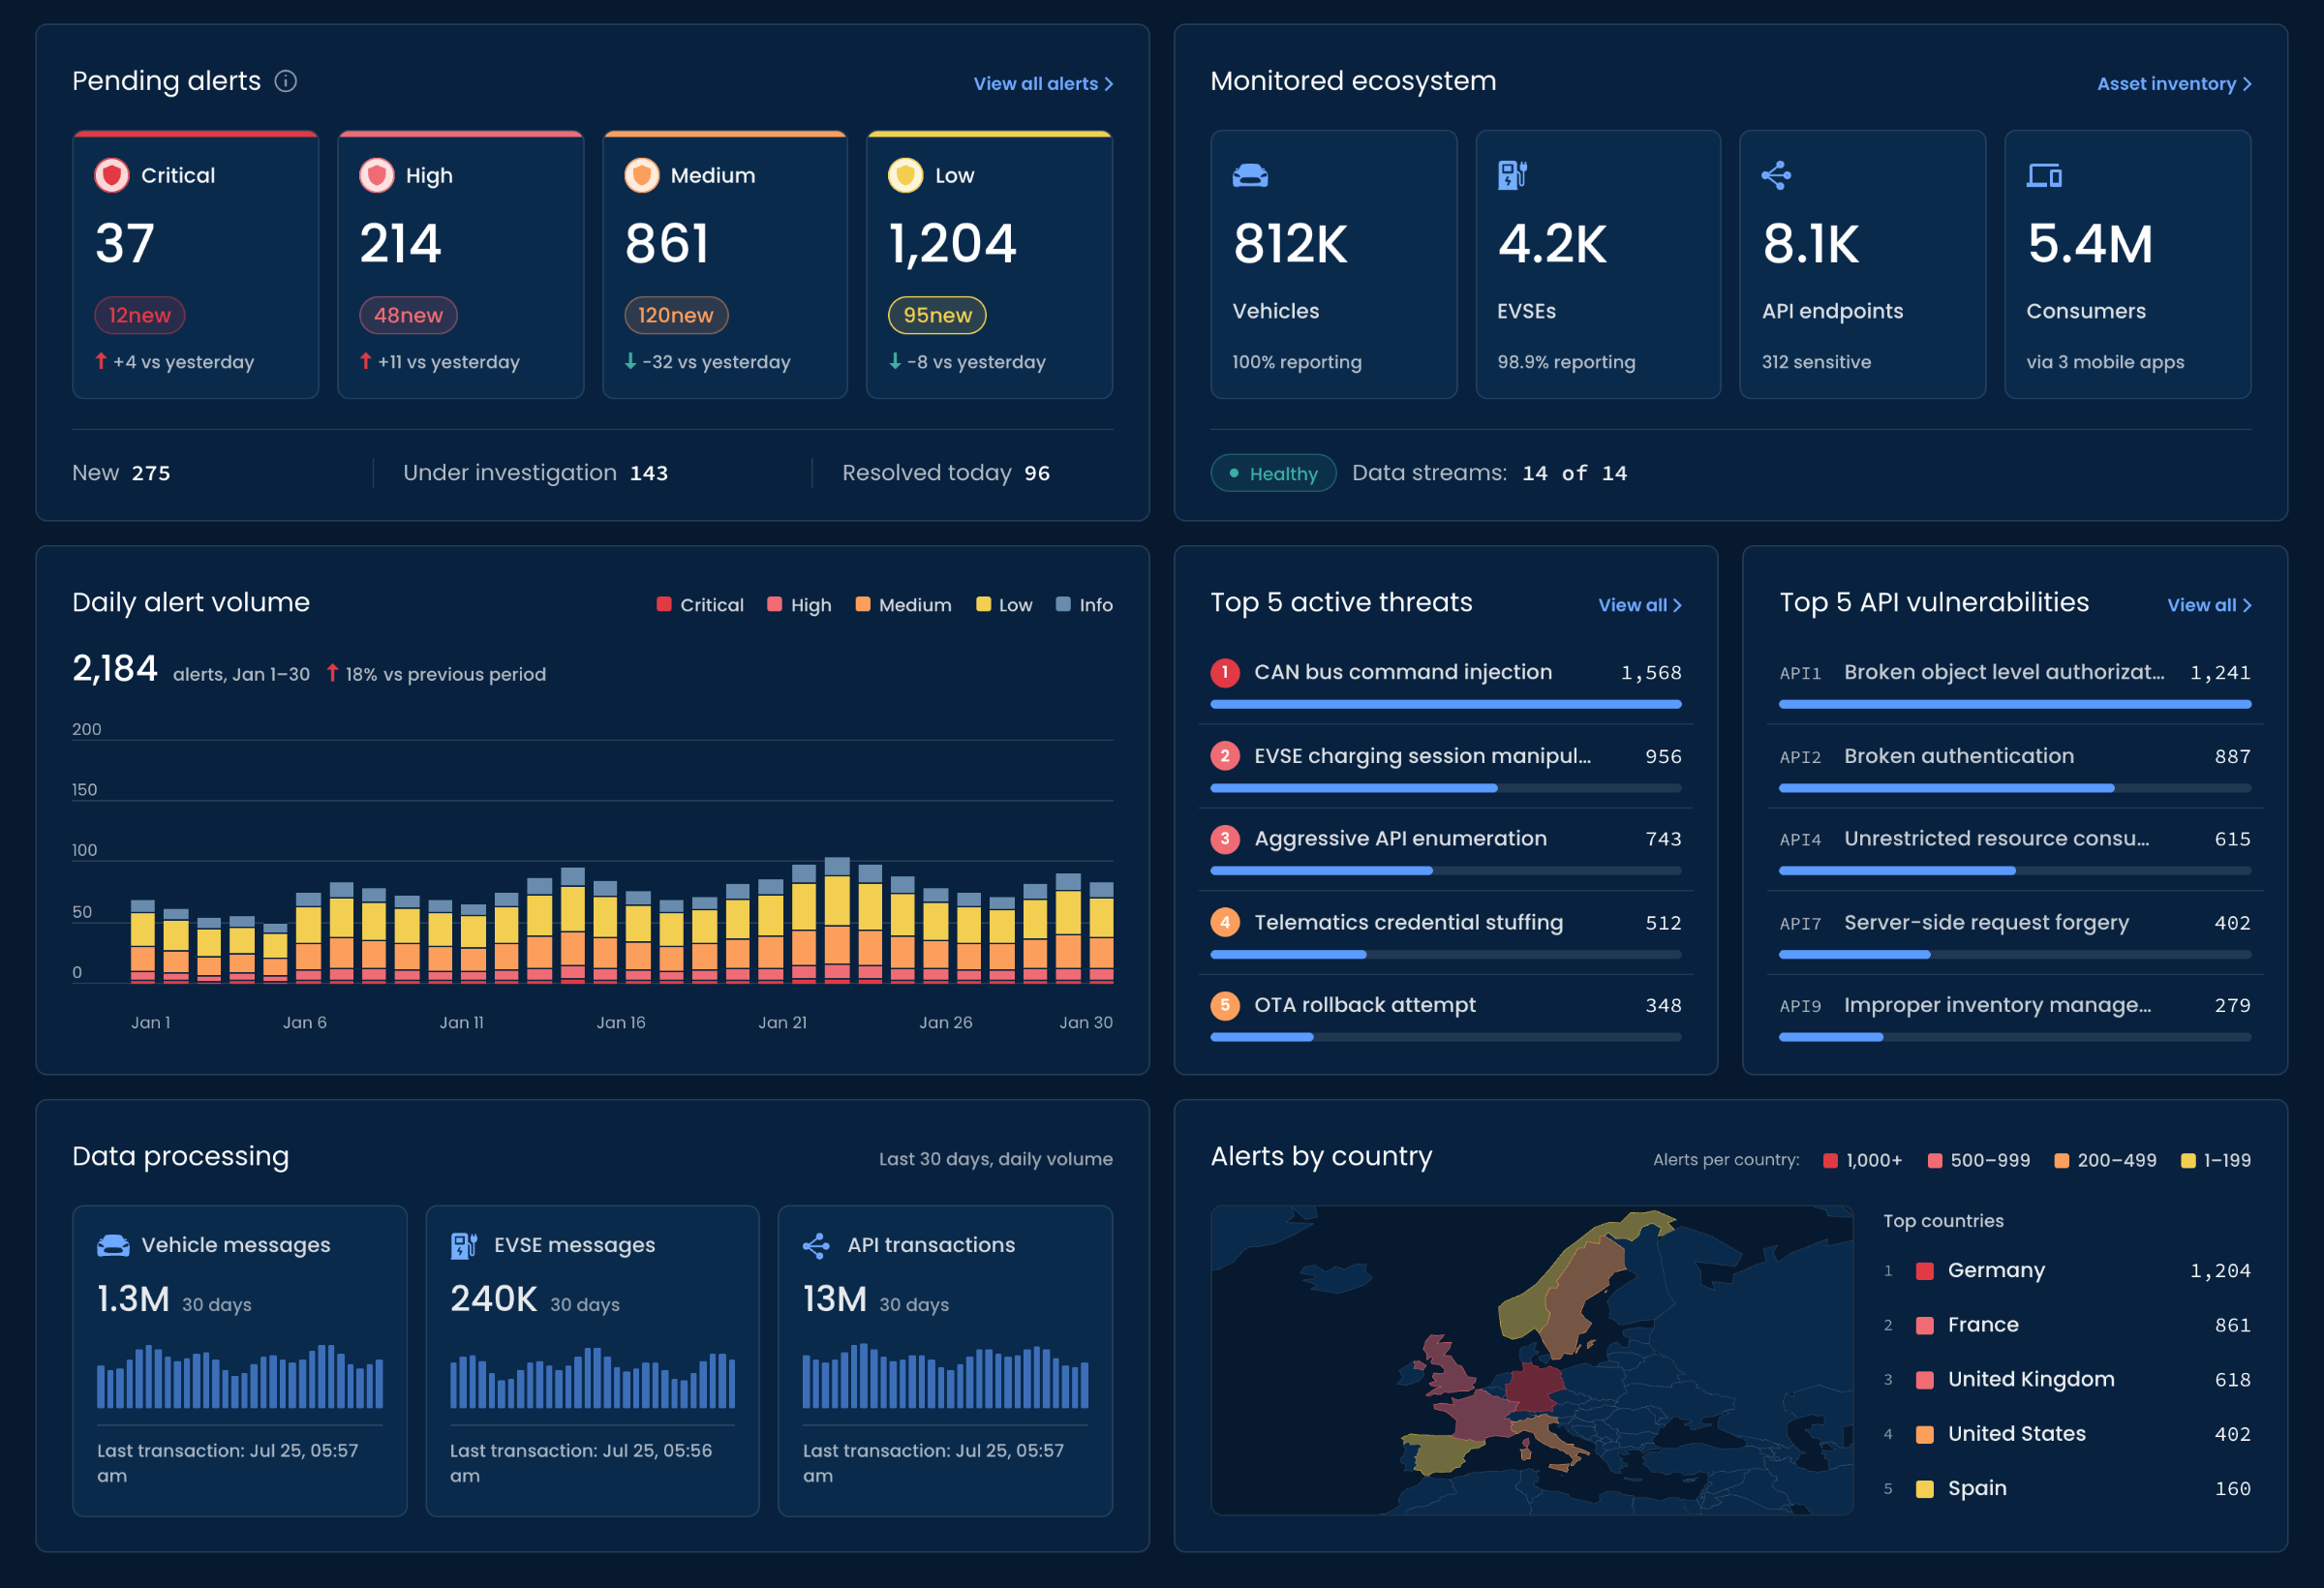Click Aggressive API enumeration threat

coord(1446,849)
